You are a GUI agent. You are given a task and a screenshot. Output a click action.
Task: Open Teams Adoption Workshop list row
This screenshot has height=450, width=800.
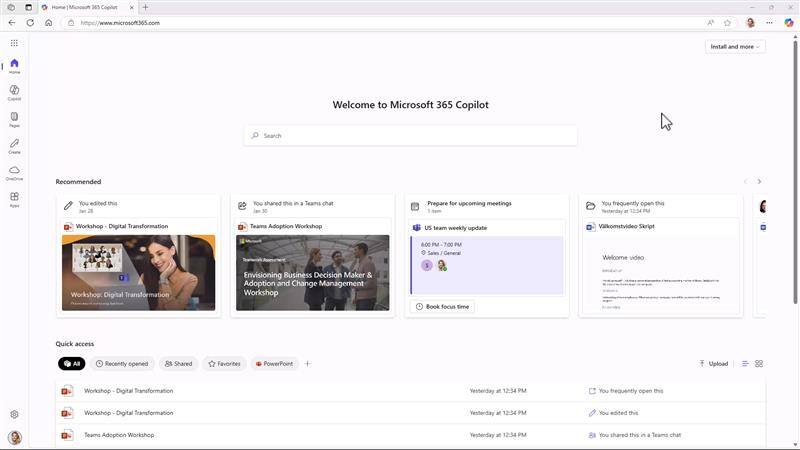(x=410, y=435)
